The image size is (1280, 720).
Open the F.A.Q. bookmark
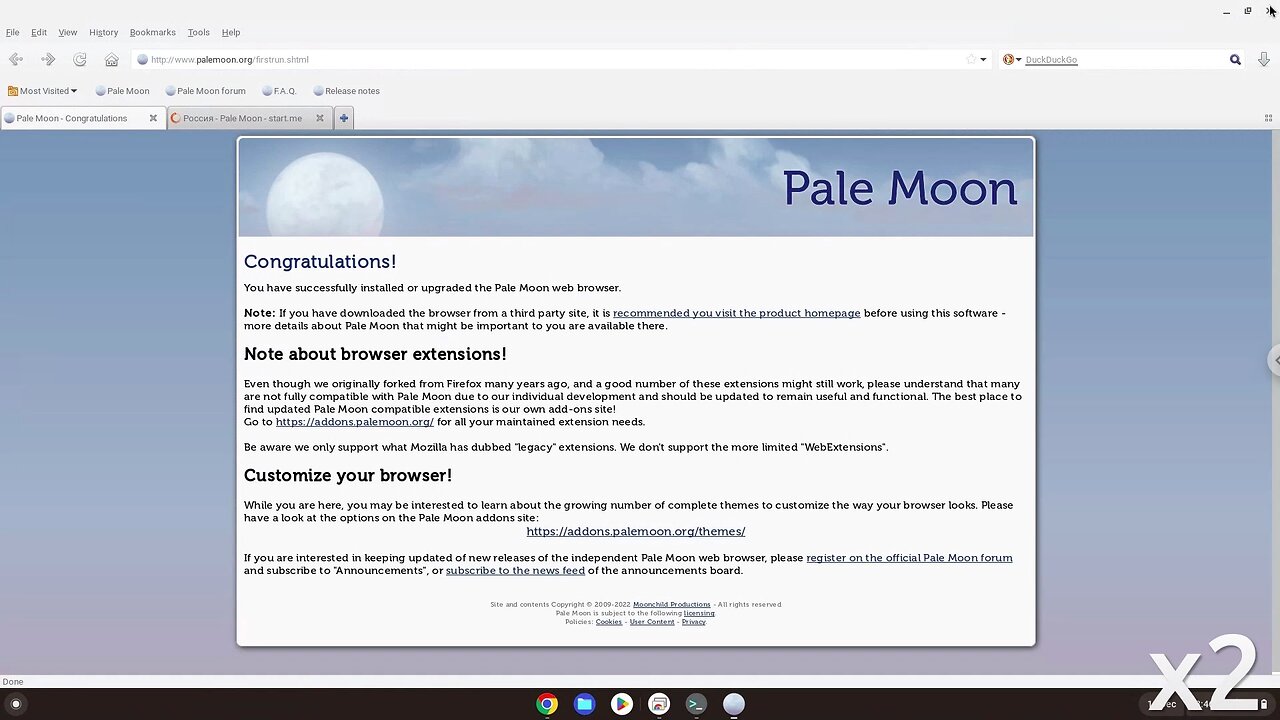coord(279,91)
